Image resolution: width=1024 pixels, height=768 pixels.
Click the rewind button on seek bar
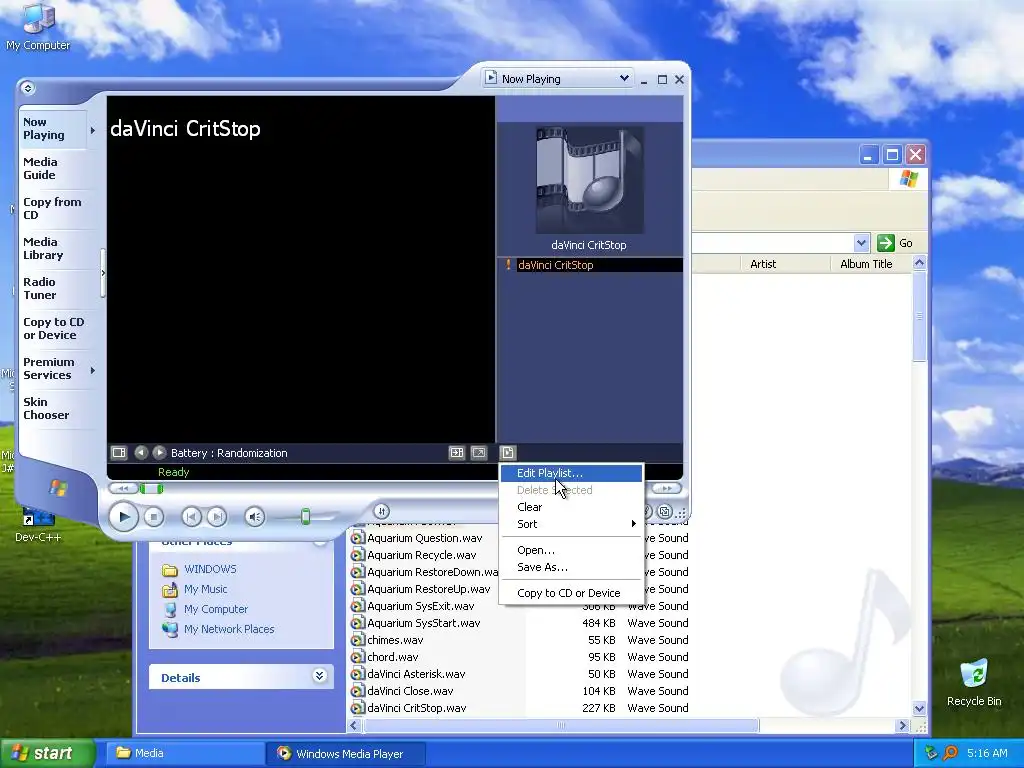[x=123, y=488]
